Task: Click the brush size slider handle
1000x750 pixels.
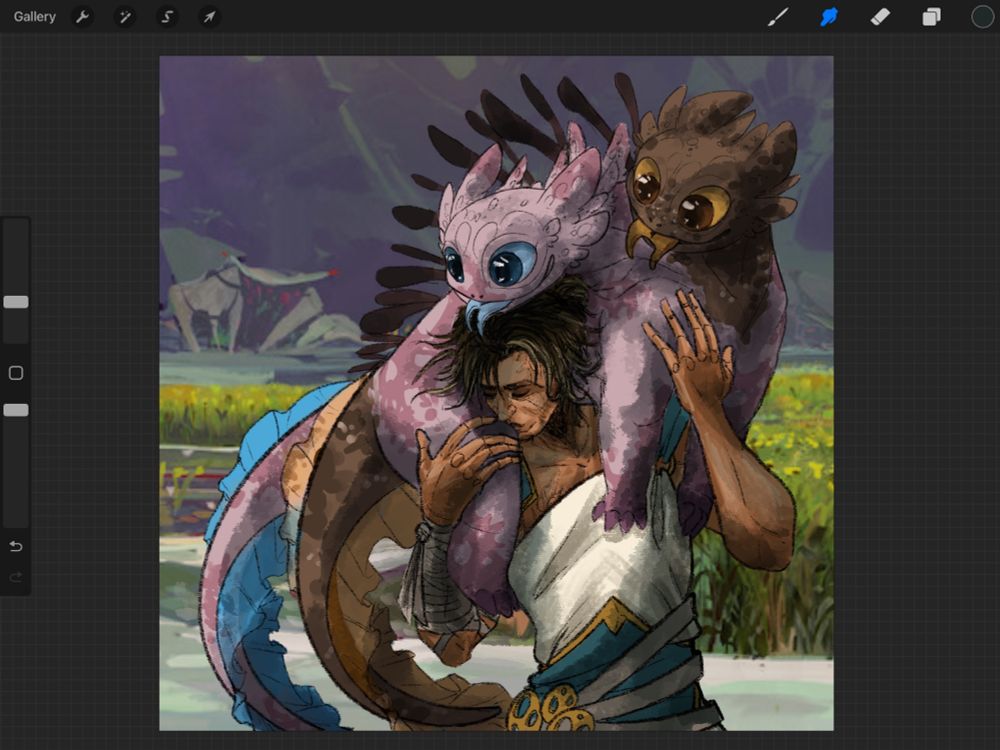Action: click(16, 302)
